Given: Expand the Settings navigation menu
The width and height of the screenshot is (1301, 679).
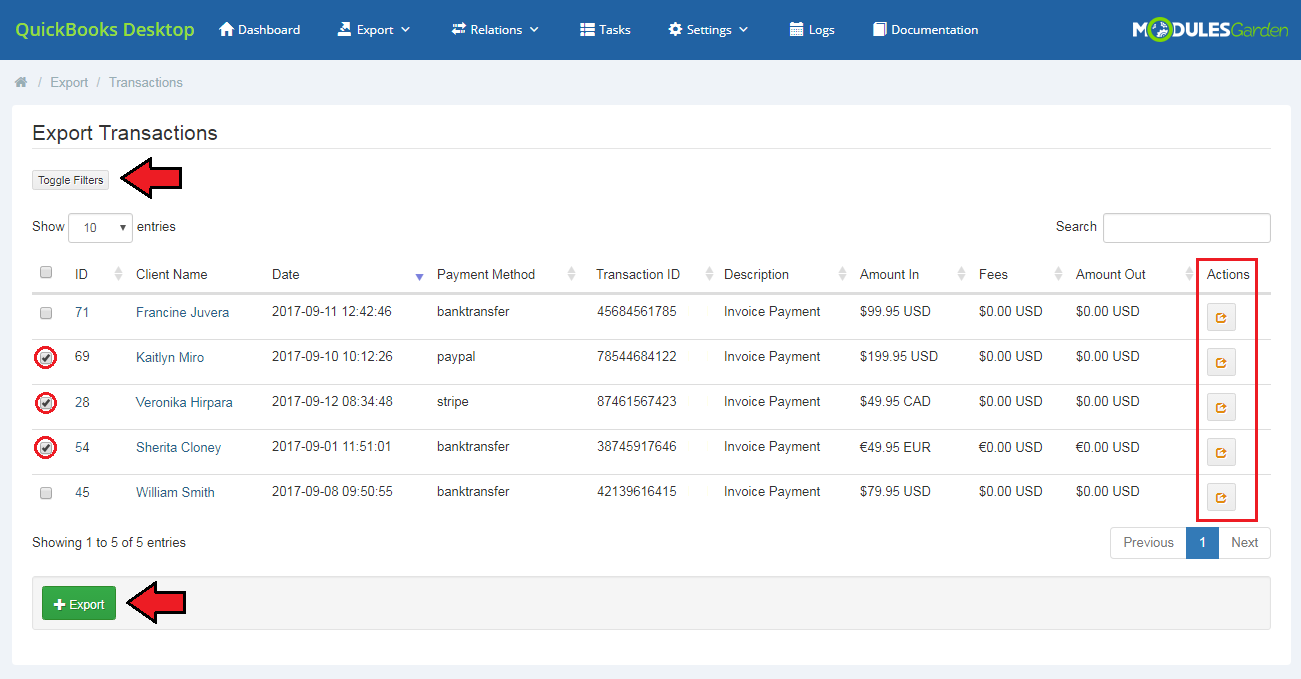Looking at the screenshot, I should click(708, 30).
